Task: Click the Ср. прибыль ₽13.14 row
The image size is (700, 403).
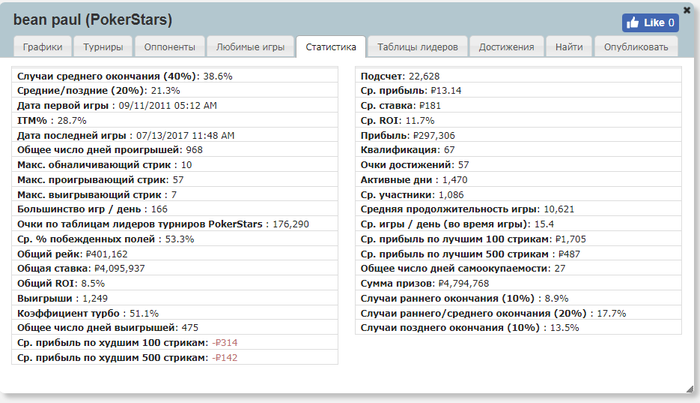Action: click(x=518, y=91)
